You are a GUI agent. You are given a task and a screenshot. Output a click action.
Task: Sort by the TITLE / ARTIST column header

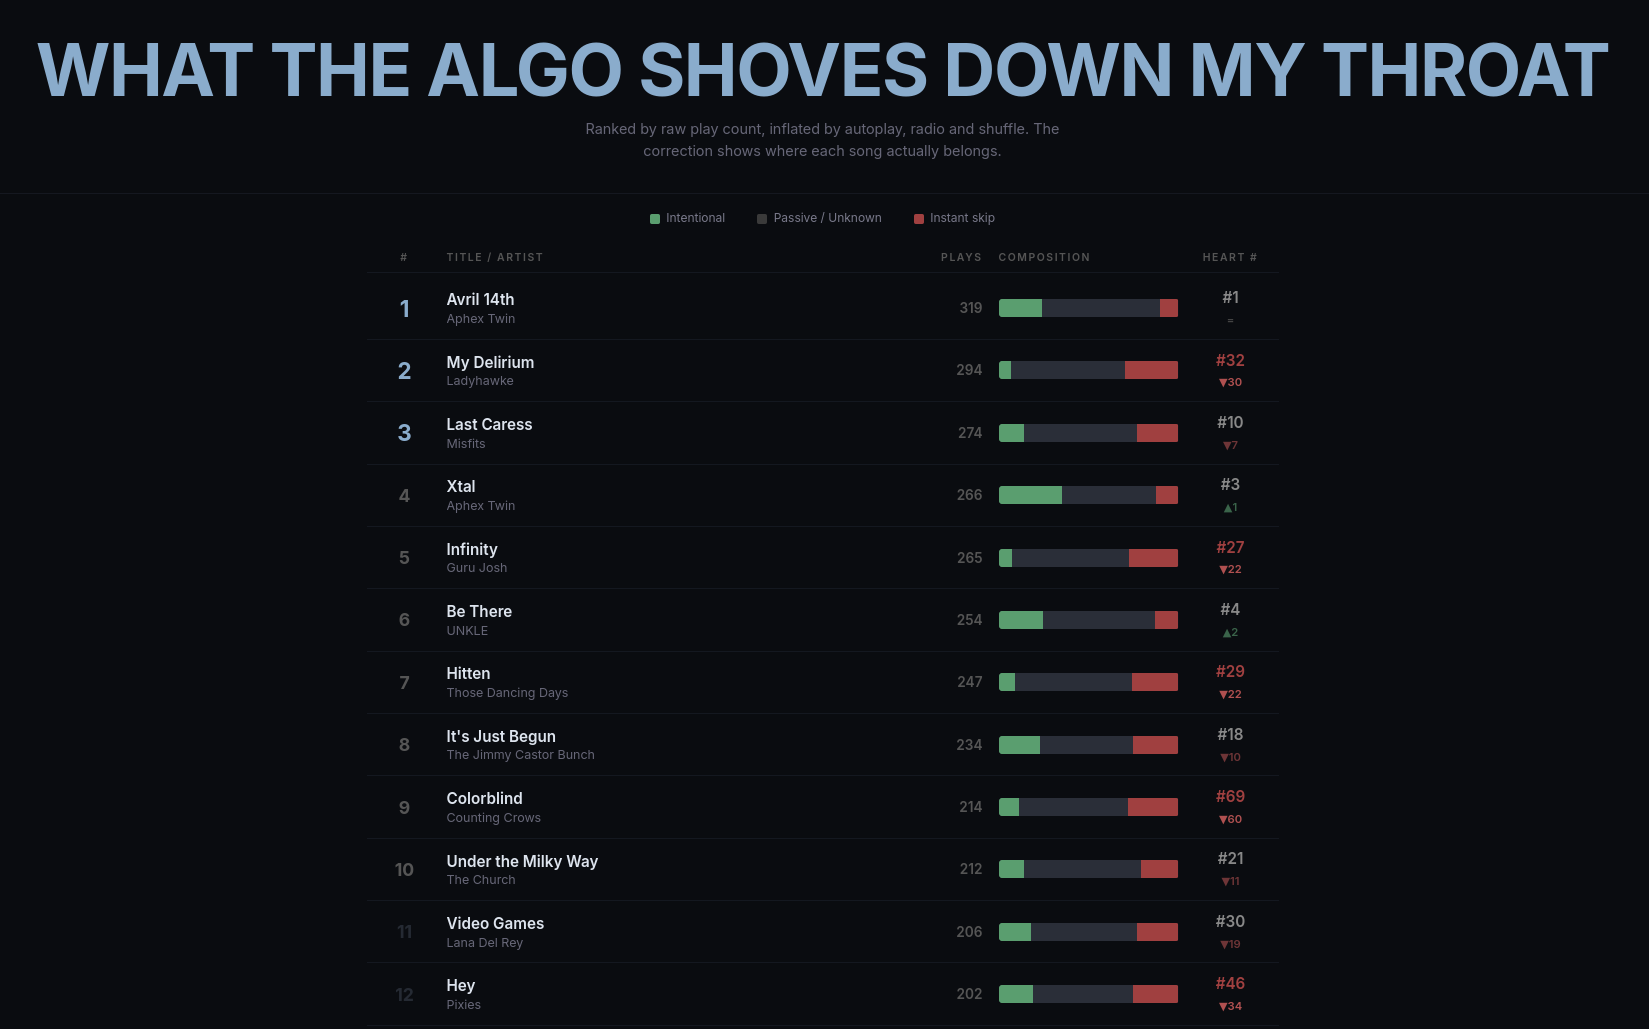[494, 257]
